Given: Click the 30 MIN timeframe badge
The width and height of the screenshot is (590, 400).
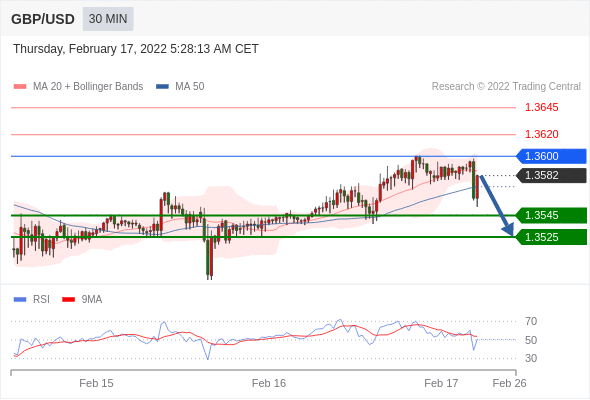Looking at the screenshot, I should point(108,19).
